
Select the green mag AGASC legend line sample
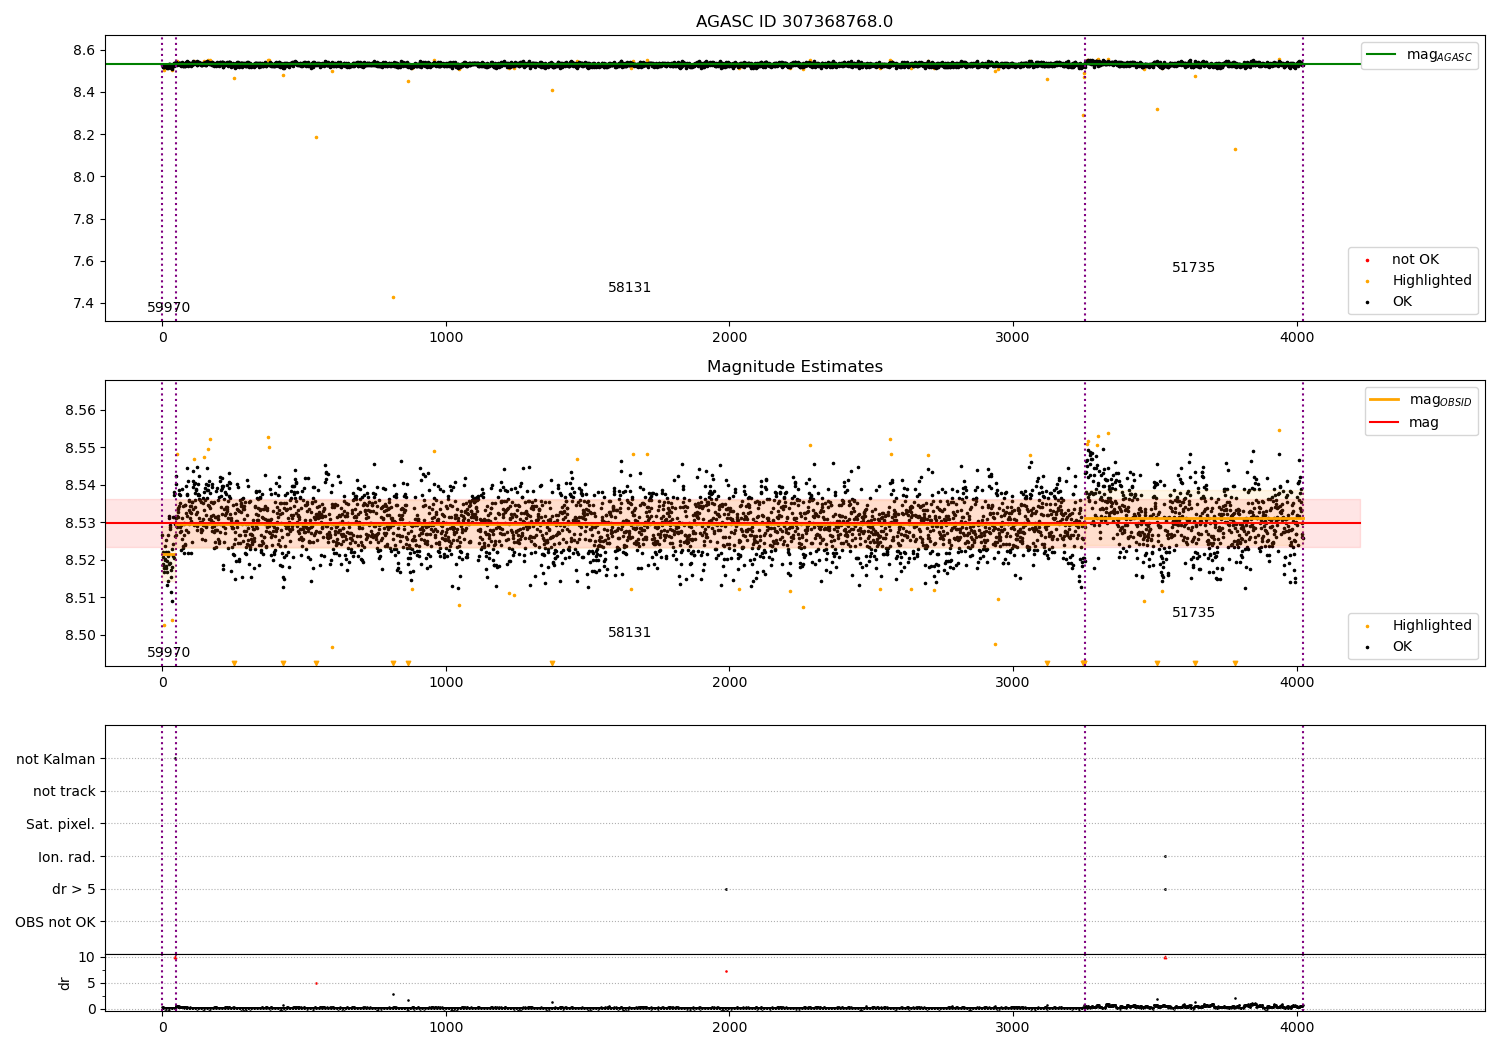click(x=1381, y=55)
